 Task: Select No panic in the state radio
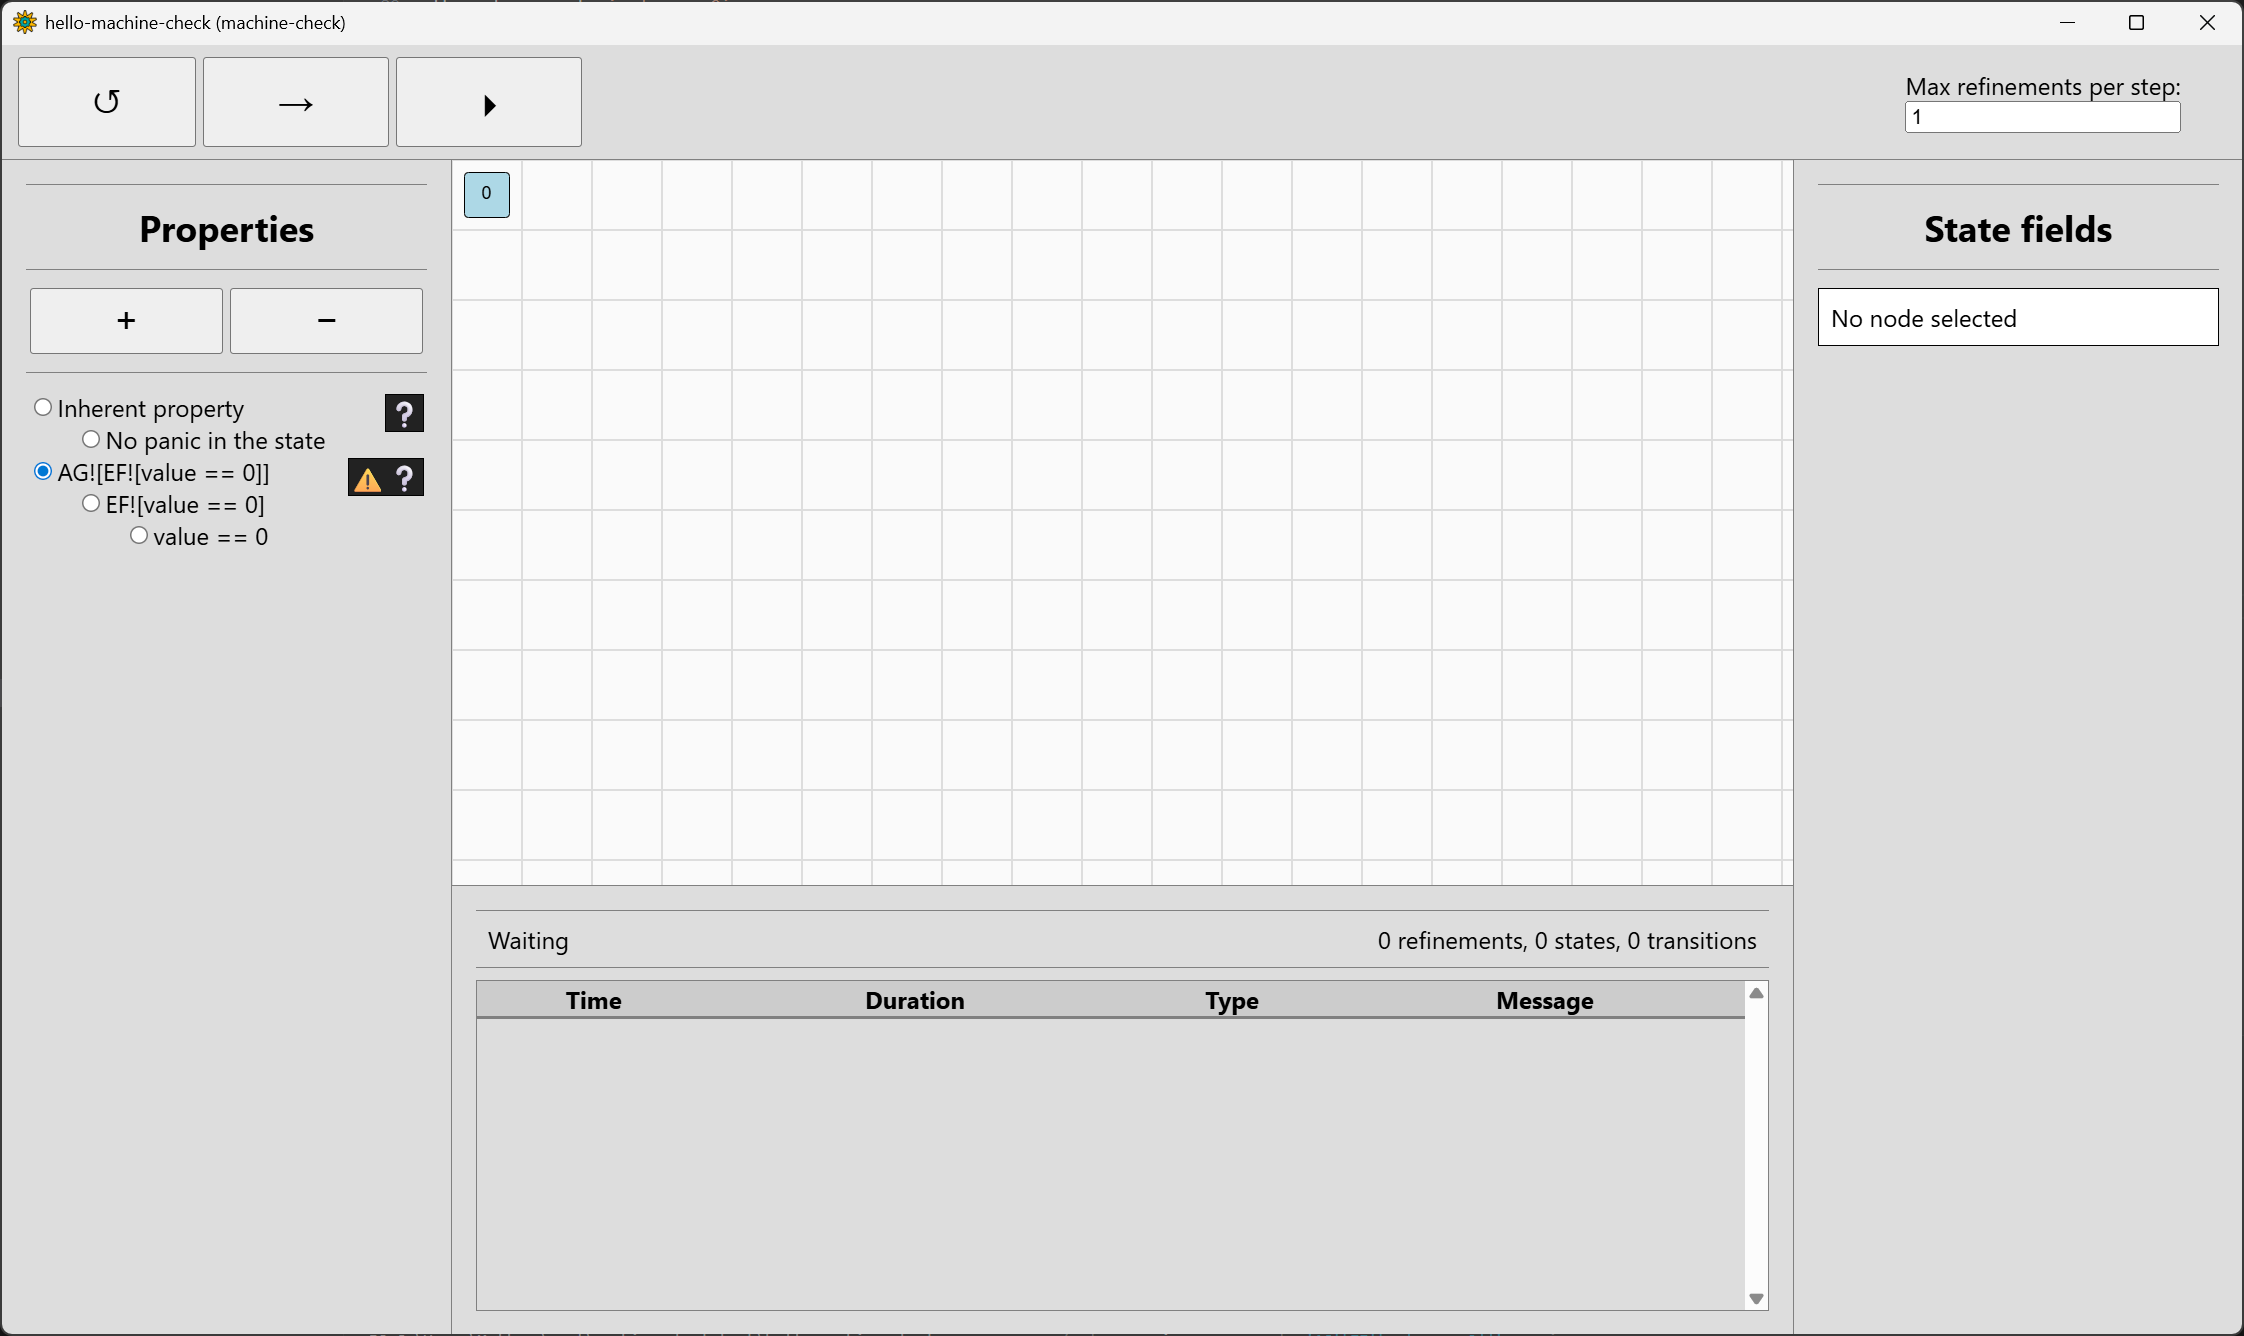pyautogui.click(x=91, y=439)
